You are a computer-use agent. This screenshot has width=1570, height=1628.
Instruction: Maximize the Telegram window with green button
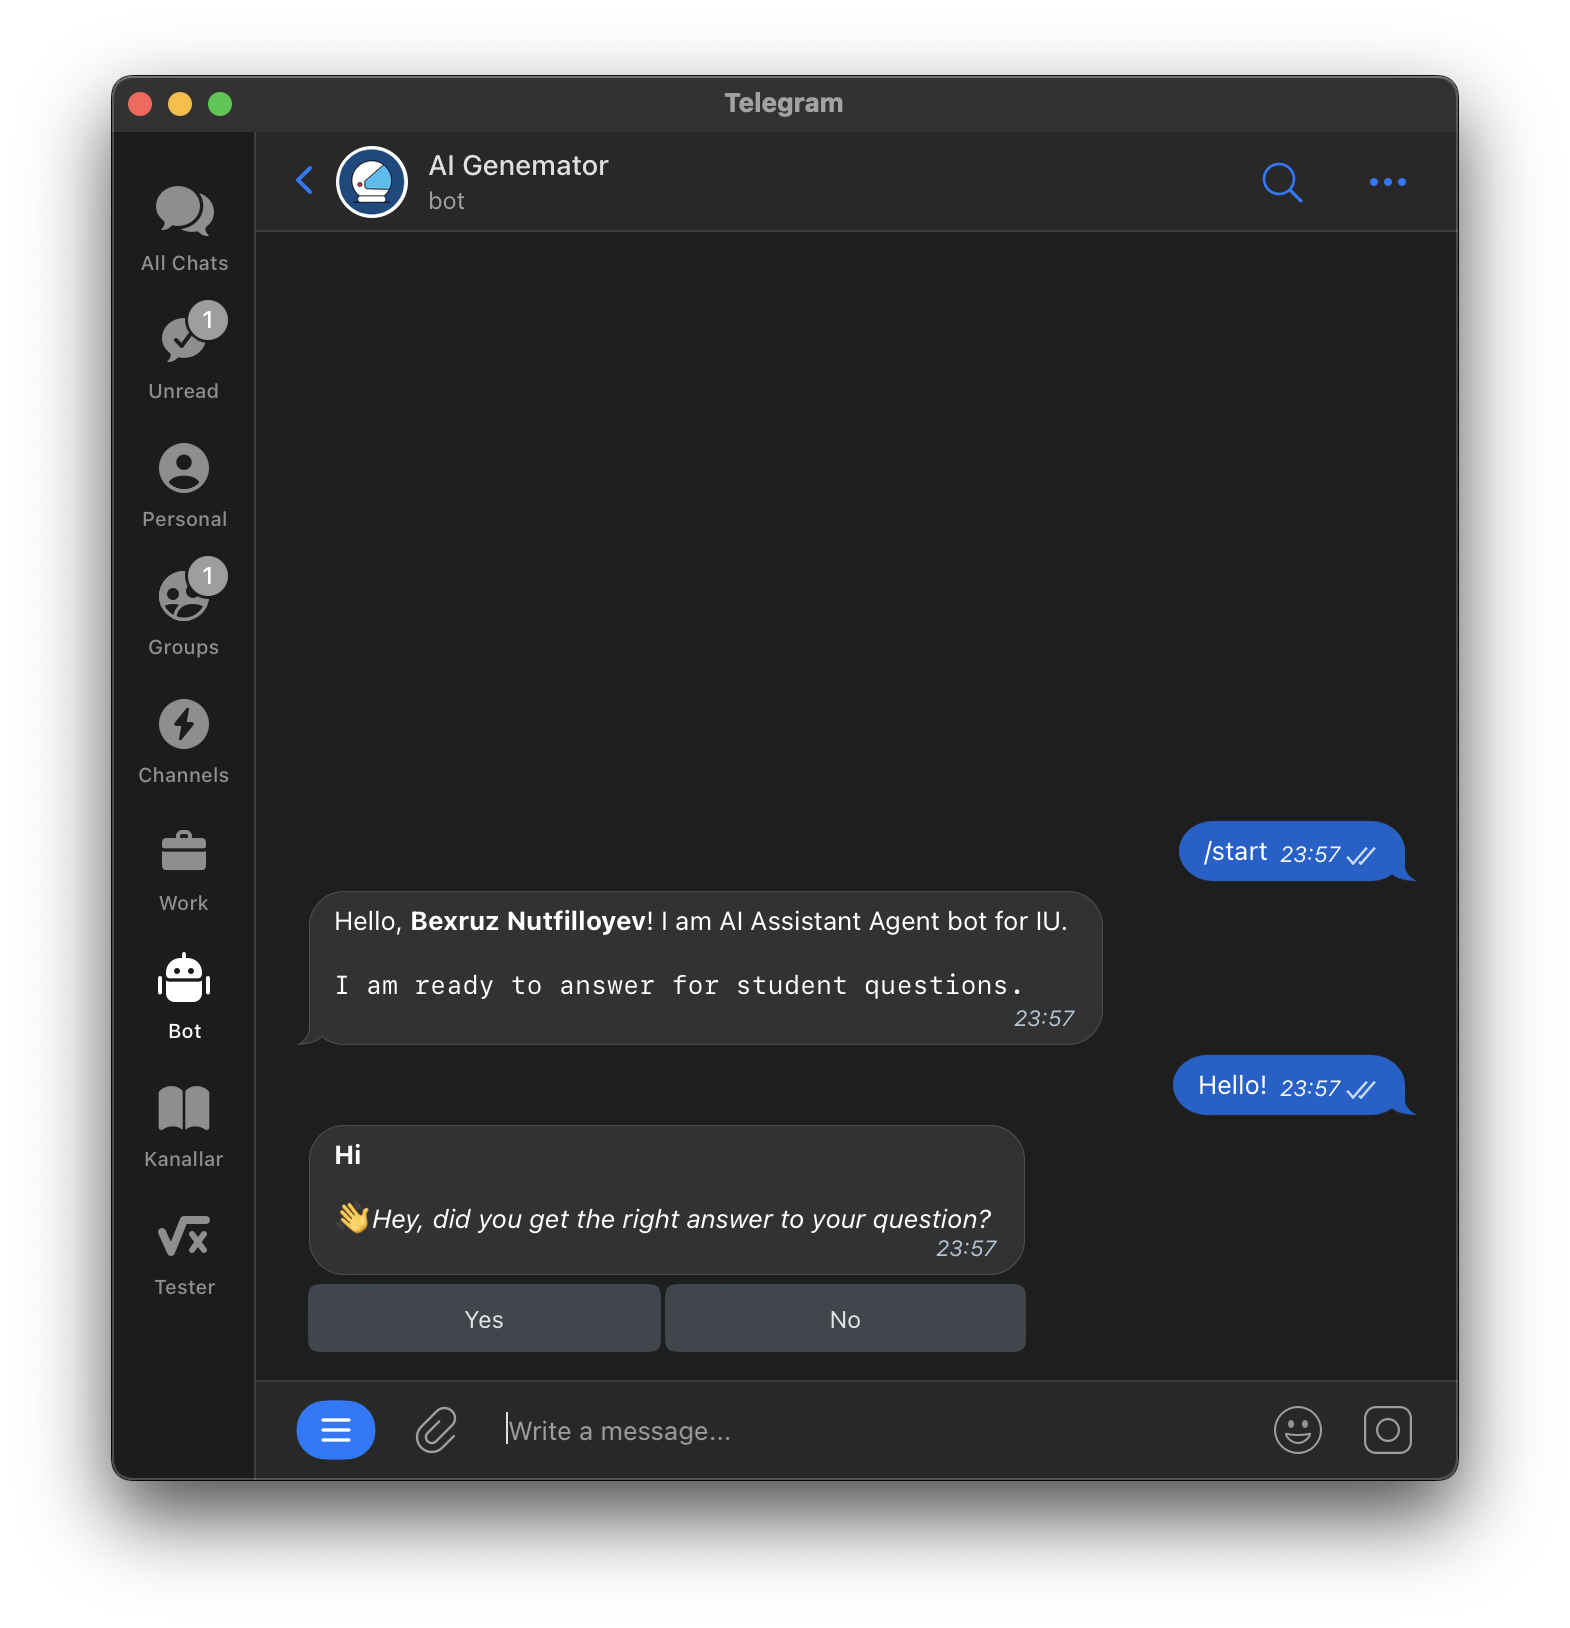(x=220, y=104)
